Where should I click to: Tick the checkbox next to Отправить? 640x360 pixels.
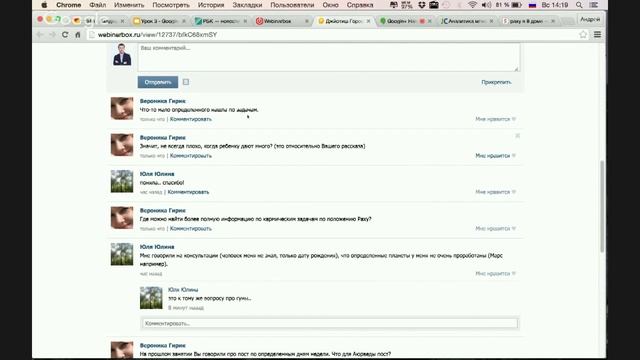coord(186,82)
